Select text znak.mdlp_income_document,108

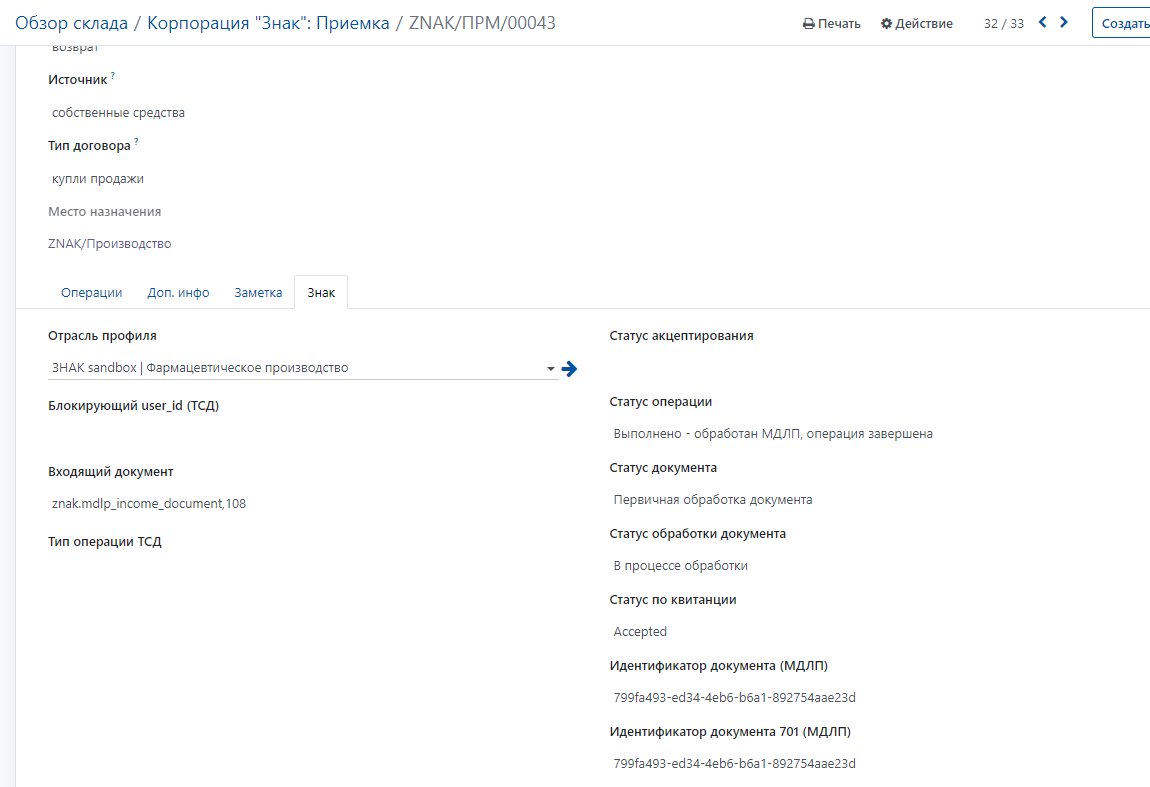pos(149,503)
